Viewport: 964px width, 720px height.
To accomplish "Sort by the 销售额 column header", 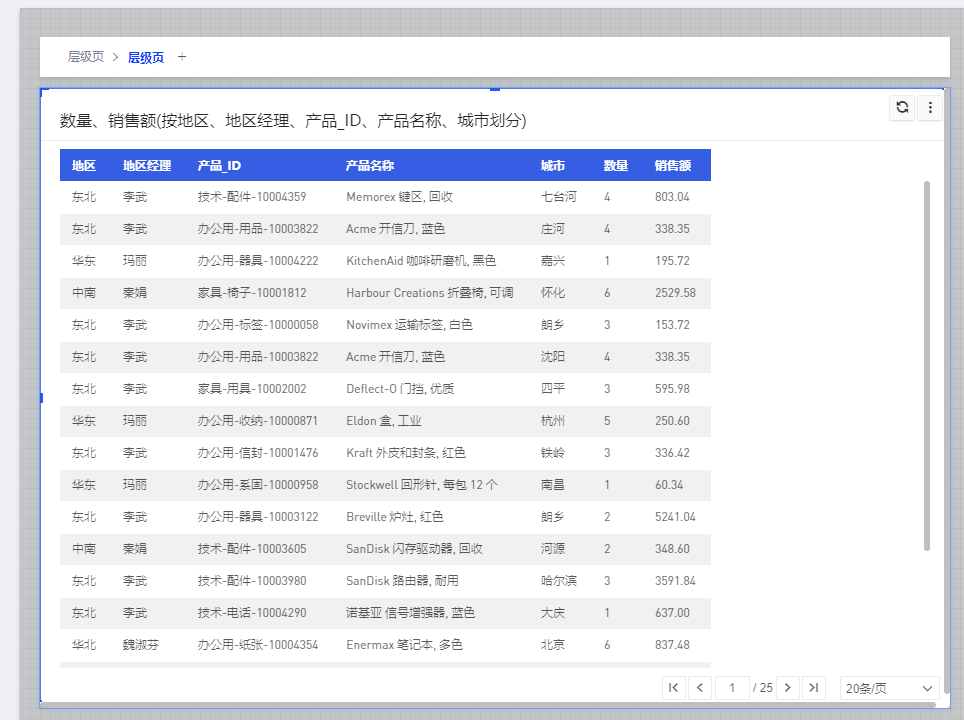I will pyautogui.click(x=673, y=165).
